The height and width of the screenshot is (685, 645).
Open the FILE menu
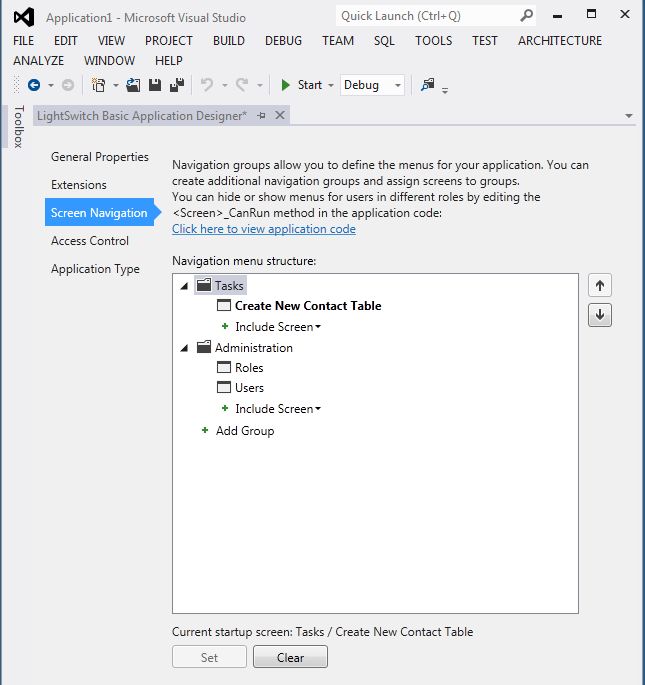point(24,41)
